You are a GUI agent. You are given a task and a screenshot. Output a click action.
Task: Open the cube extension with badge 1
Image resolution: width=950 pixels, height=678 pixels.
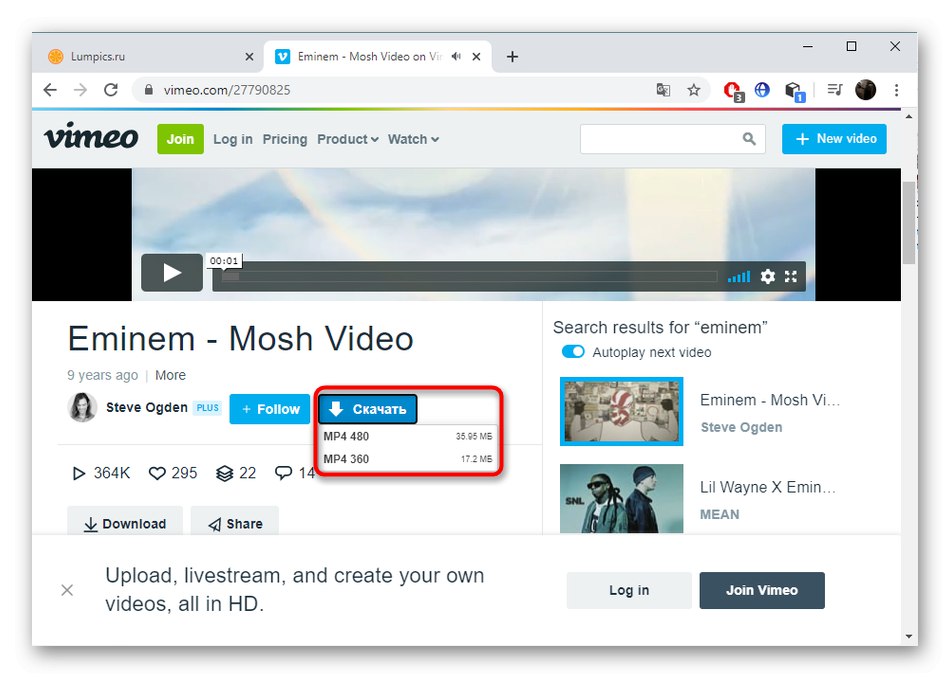(x=794, y=91)
